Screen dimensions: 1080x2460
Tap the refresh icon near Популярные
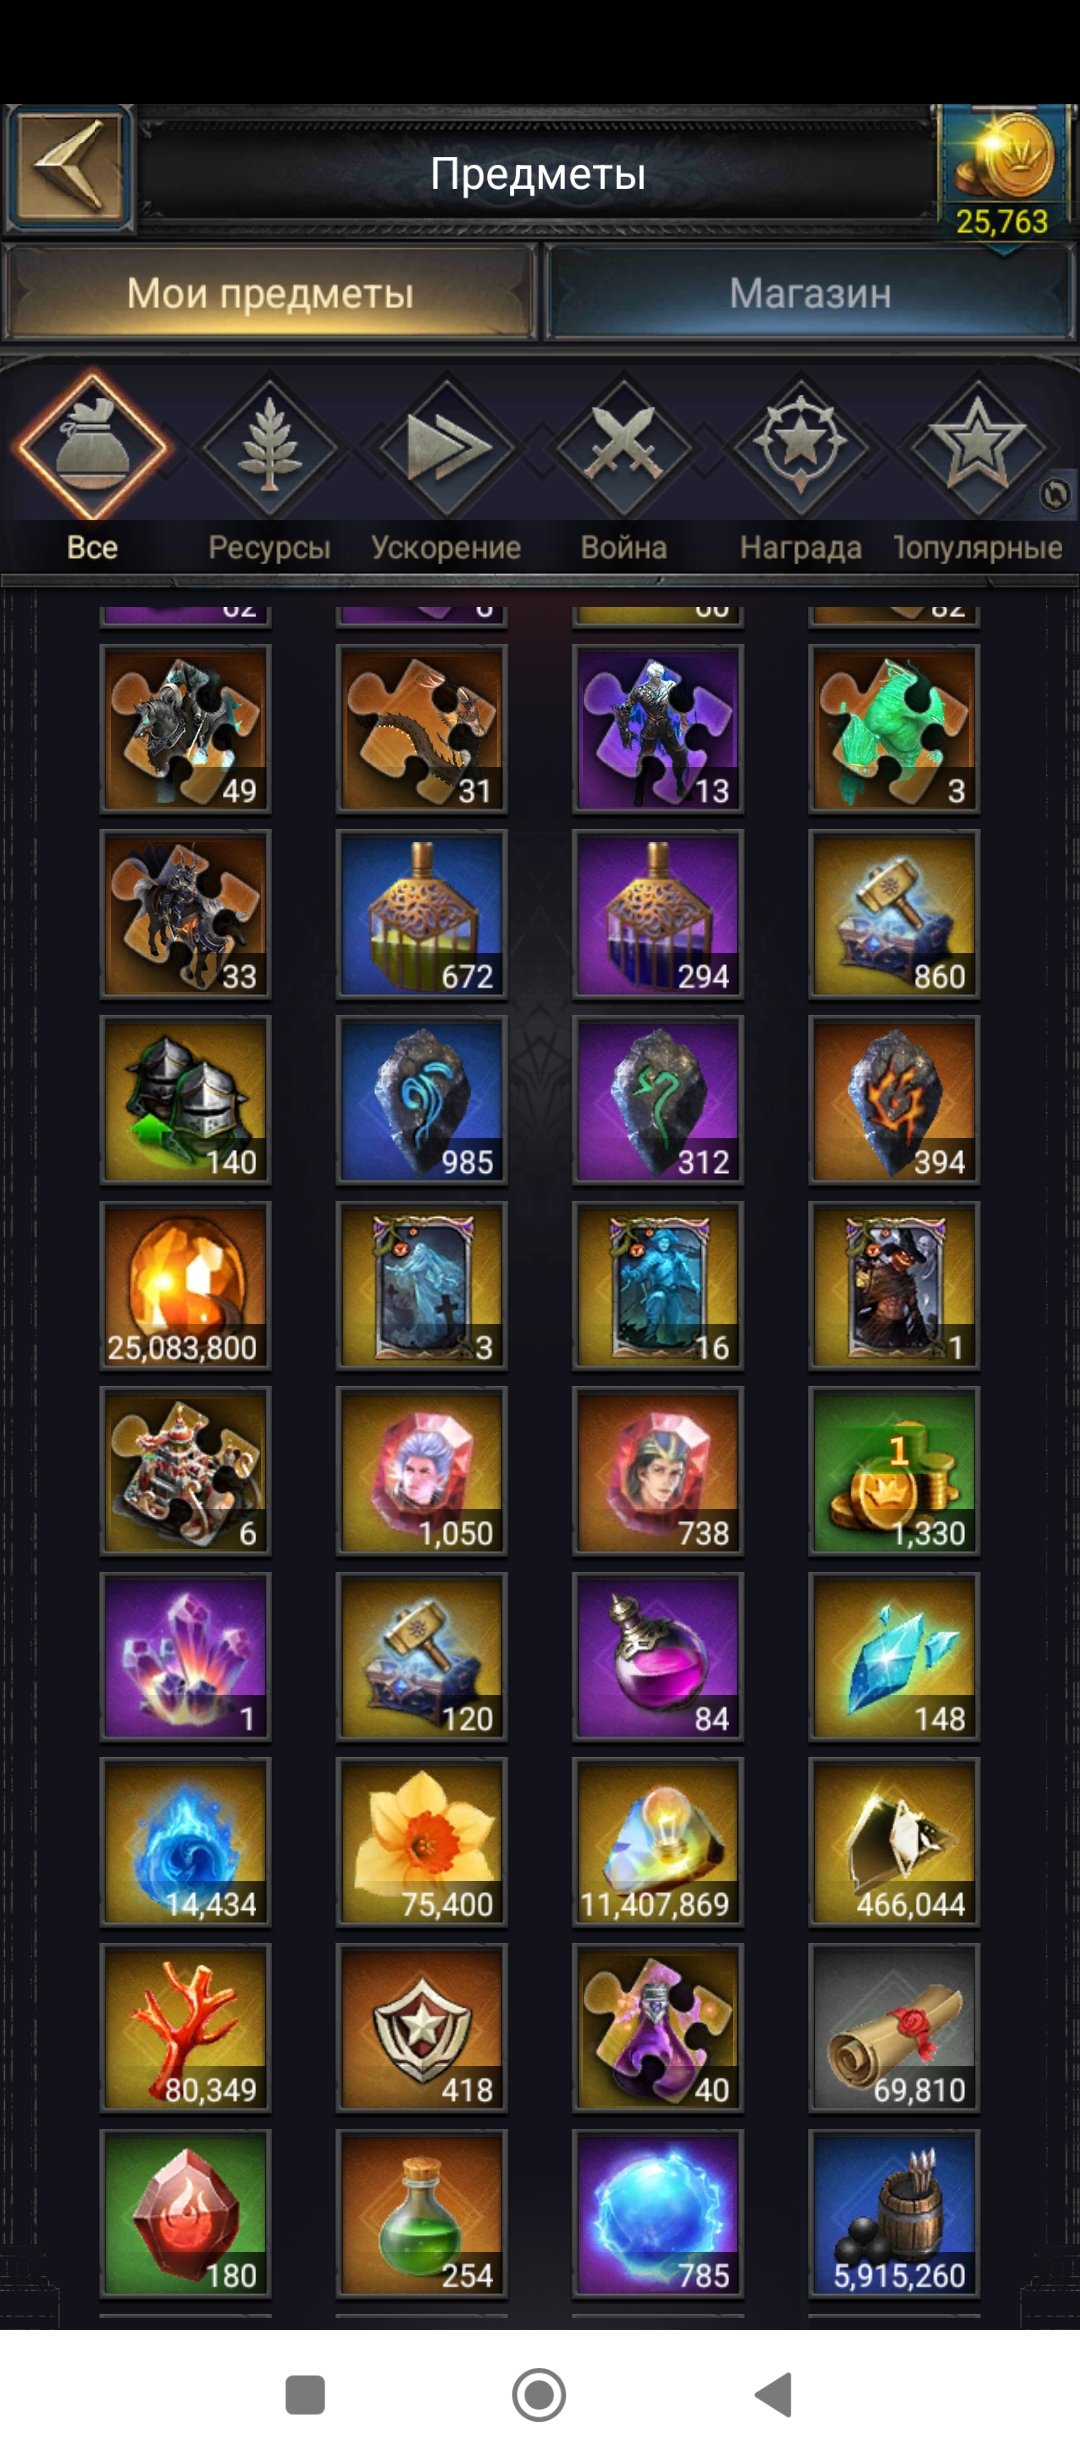pyautogui.click(x=1054, y=494)
